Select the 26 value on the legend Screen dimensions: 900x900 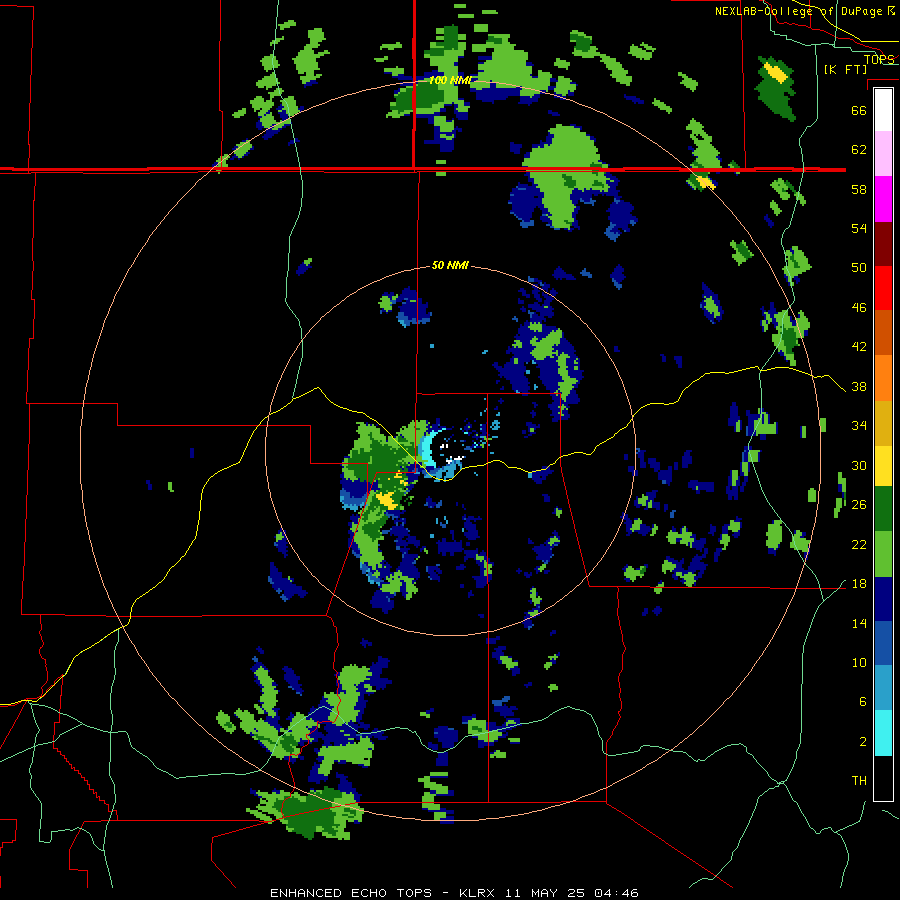(859, 505)
